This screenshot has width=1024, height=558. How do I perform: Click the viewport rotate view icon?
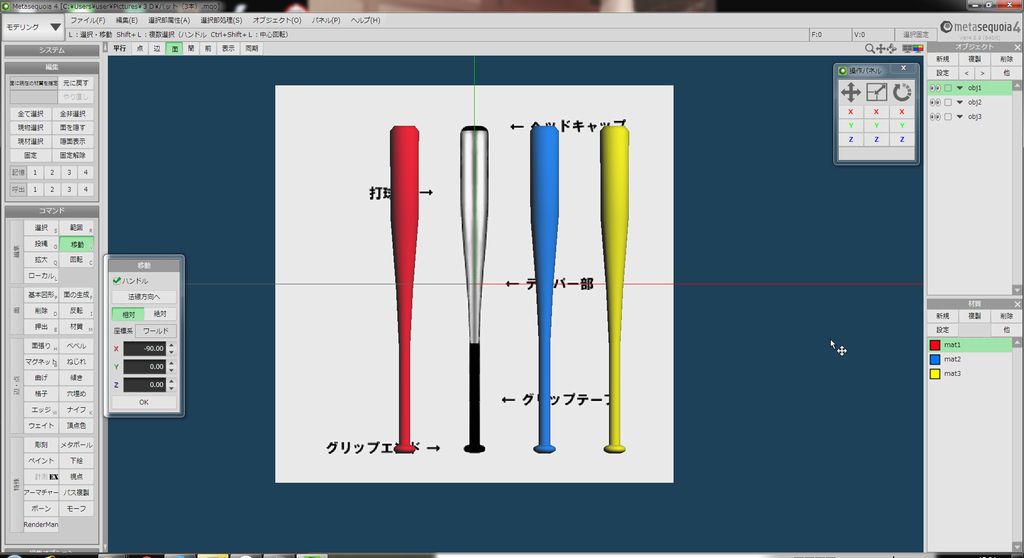point(891,48)
